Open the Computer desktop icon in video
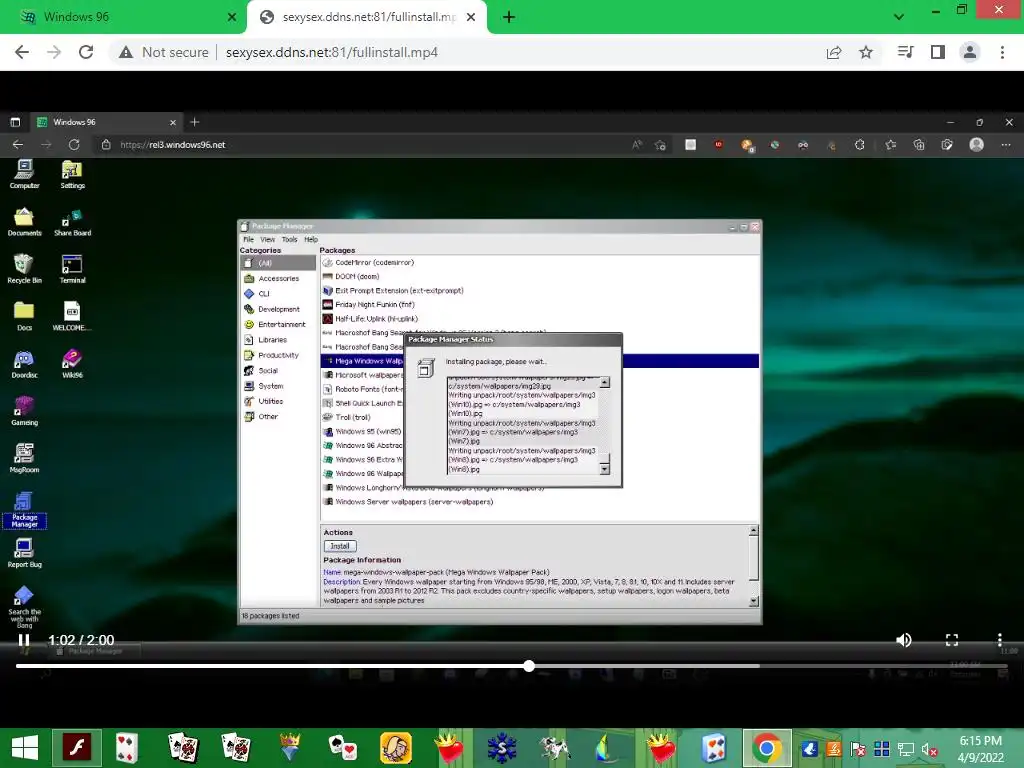1024x768 pixels. (24, 174)
